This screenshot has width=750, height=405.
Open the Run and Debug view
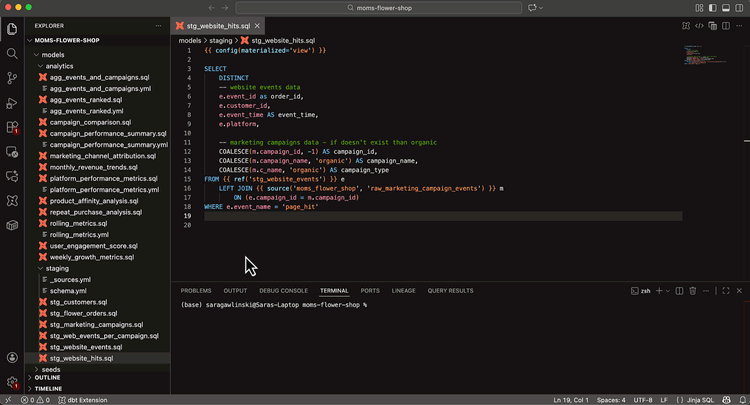pos(12,103)
